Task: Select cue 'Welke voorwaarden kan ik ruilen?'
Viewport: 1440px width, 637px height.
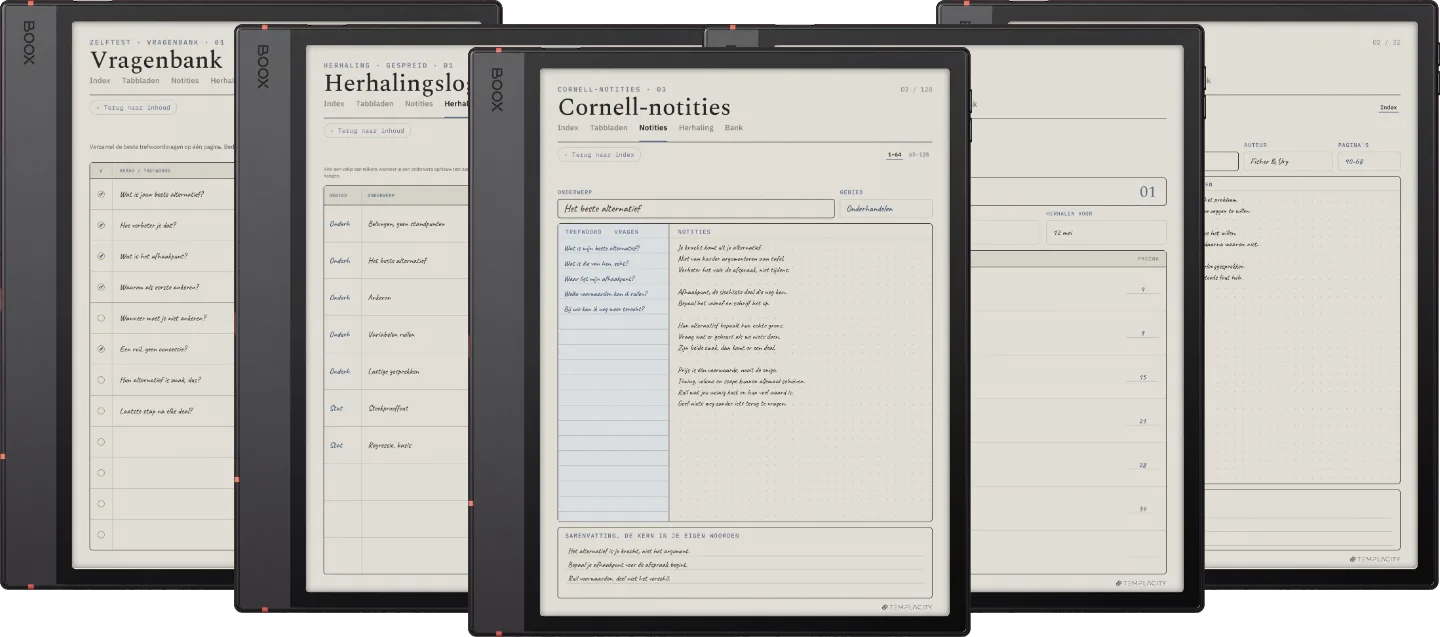Action: pos(607,294)
